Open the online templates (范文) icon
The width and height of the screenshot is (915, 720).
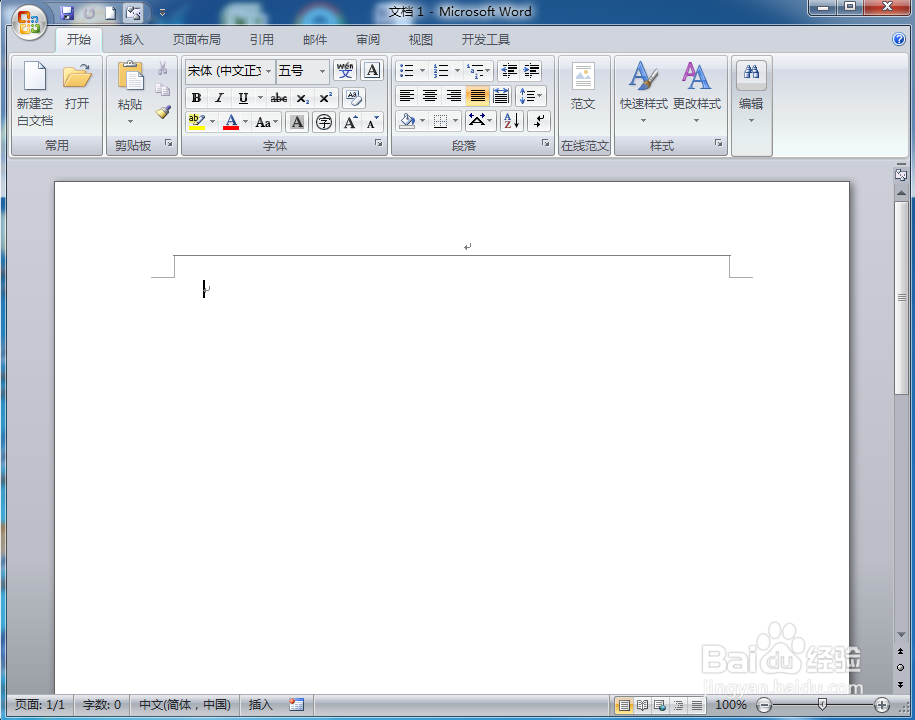(x=583, y=86)
